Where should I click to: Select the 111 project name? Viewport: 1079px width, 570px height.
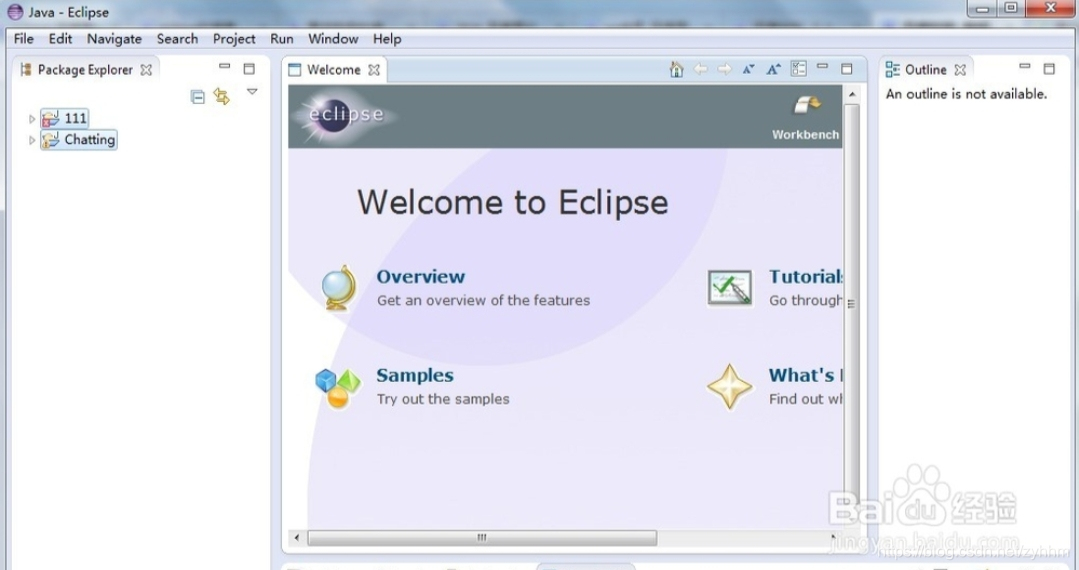pos(76,118)
